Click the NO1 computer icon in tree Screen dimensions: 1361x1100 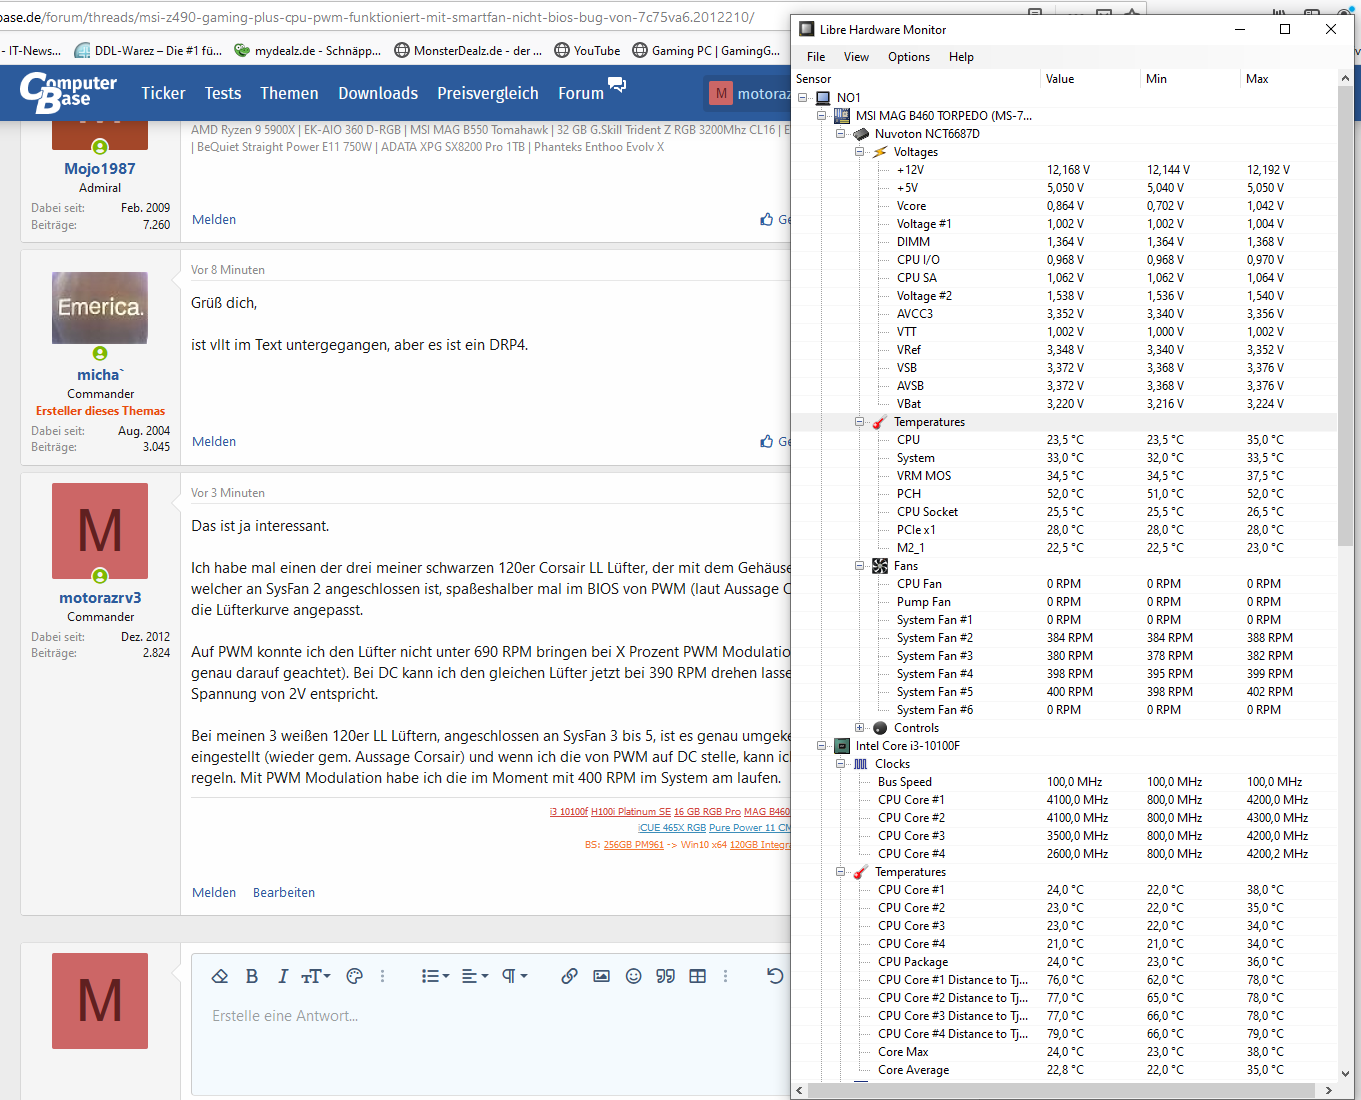pyautogui.click(x=823, y=98)
